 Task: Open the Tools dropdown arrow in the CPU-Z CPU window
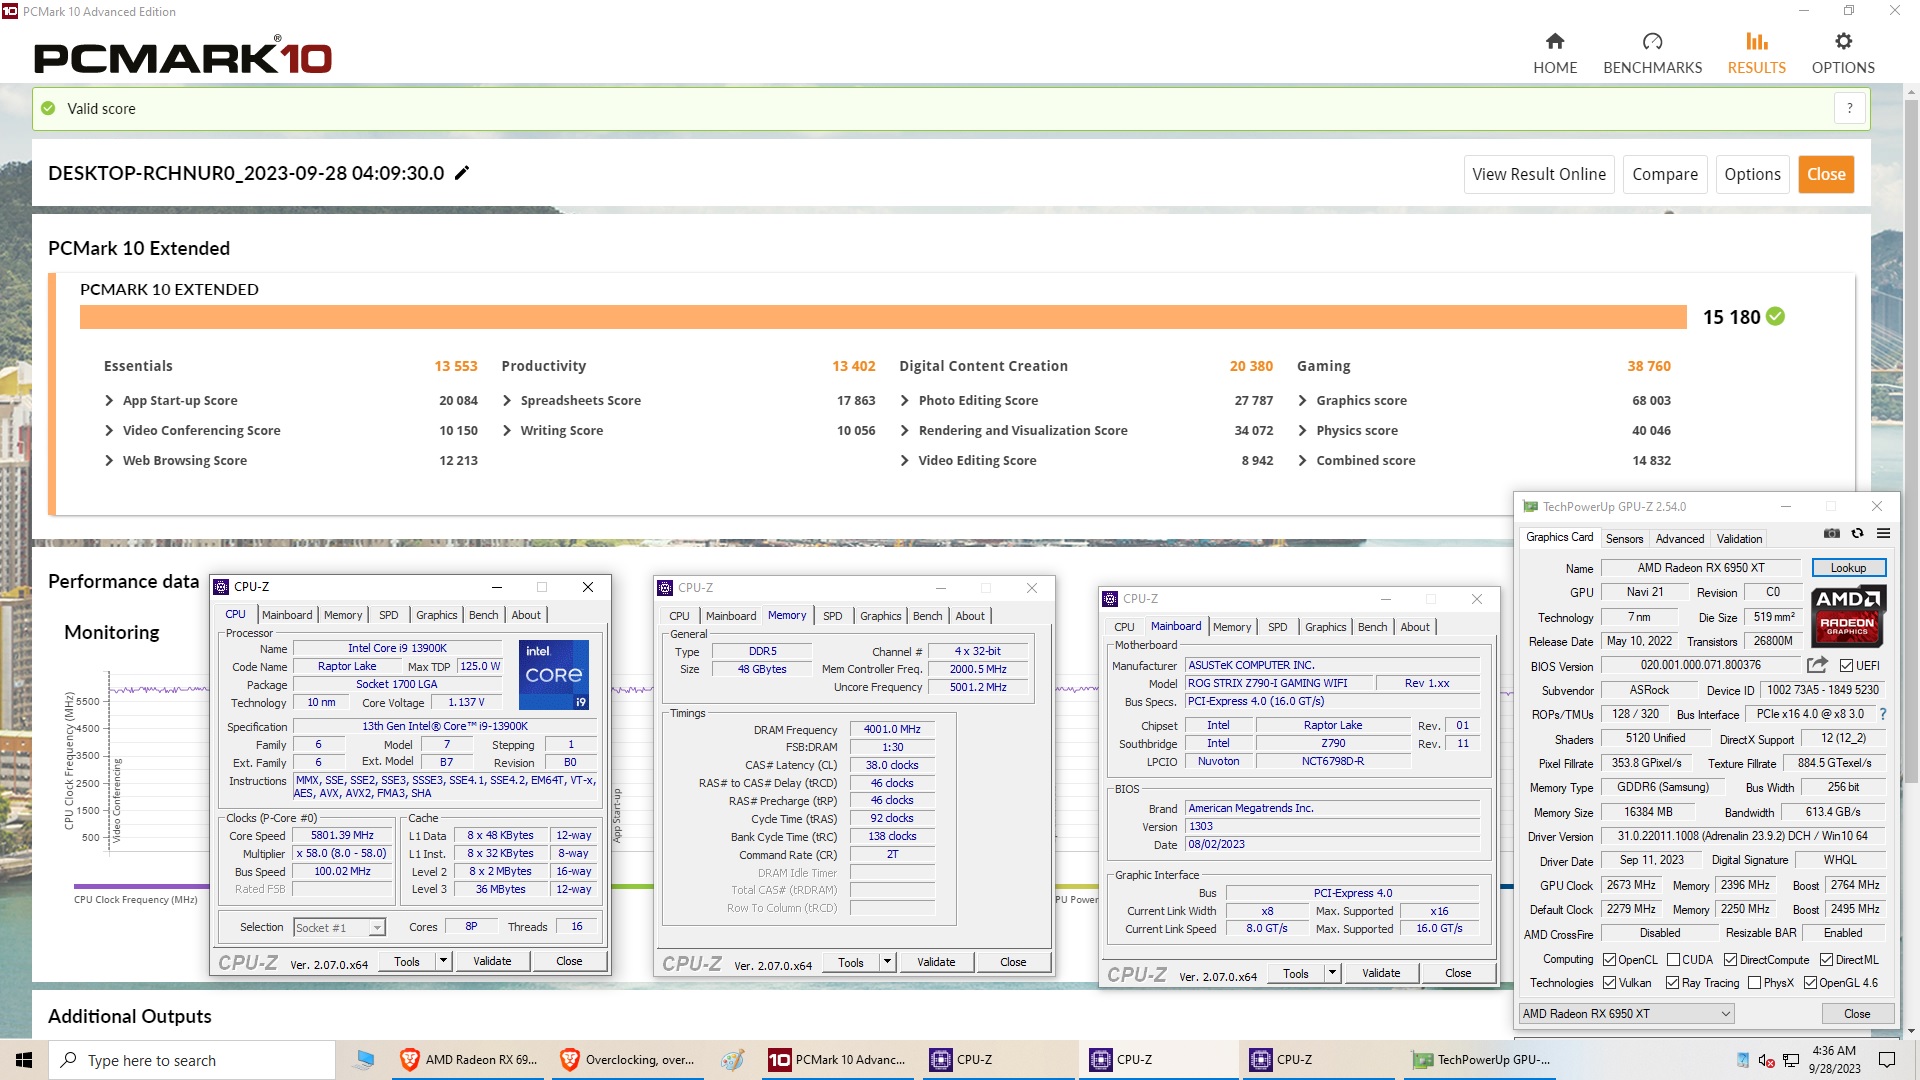pyautogui.click(x=443, y=961)
